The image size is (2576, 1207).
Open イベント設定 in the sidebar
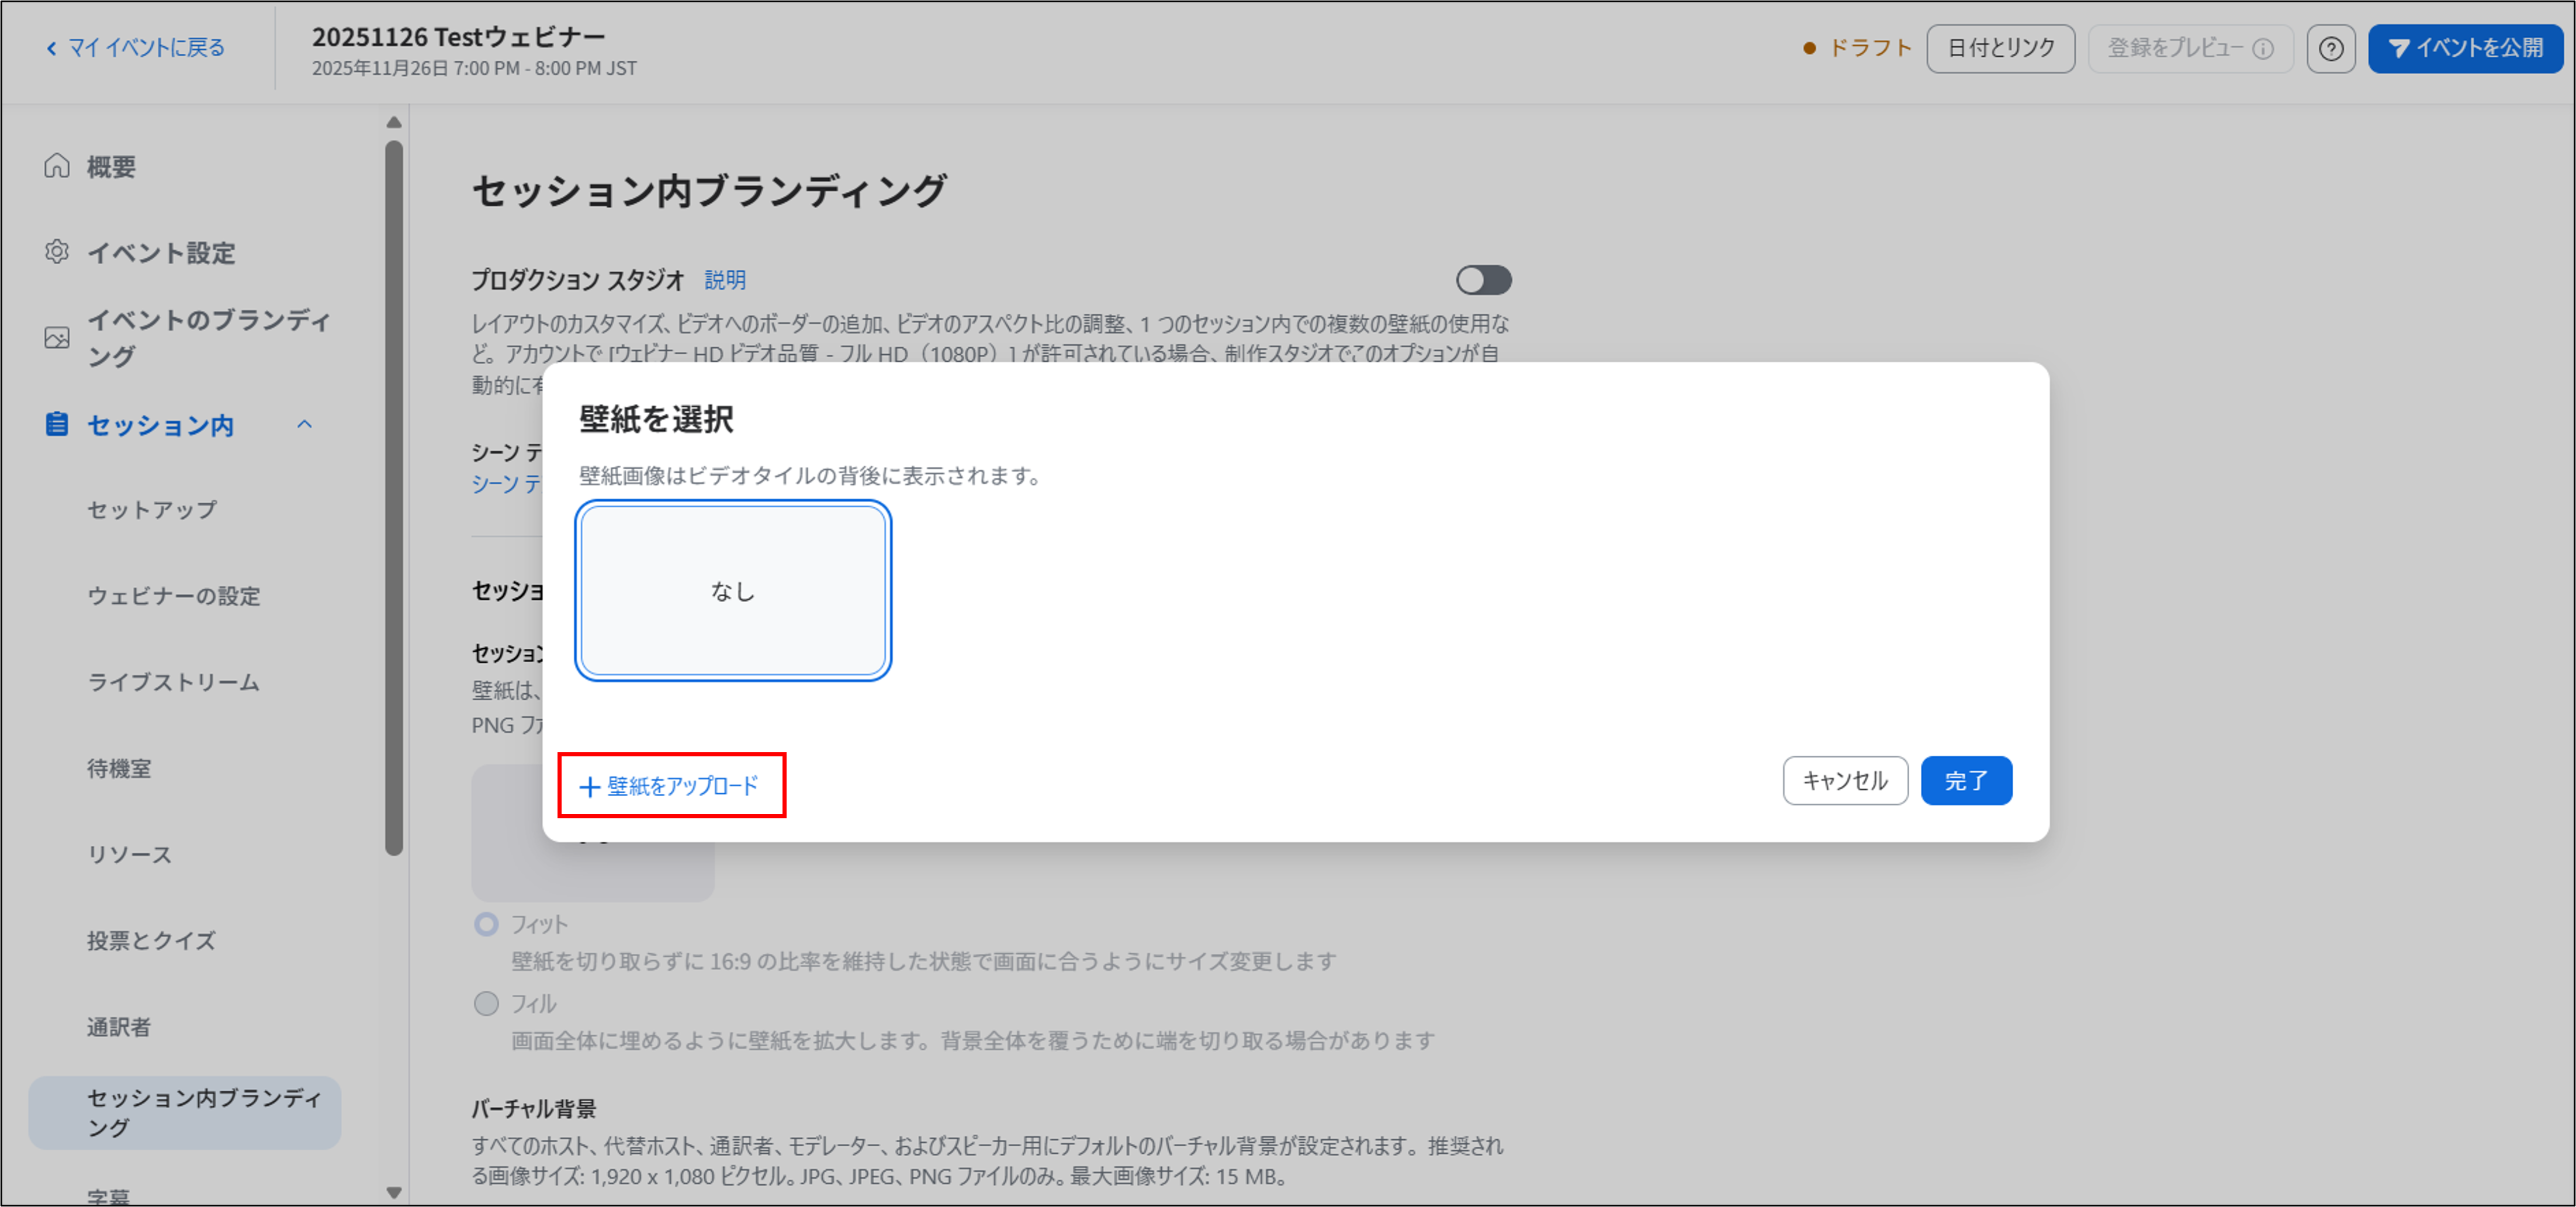tap(161, 252)
